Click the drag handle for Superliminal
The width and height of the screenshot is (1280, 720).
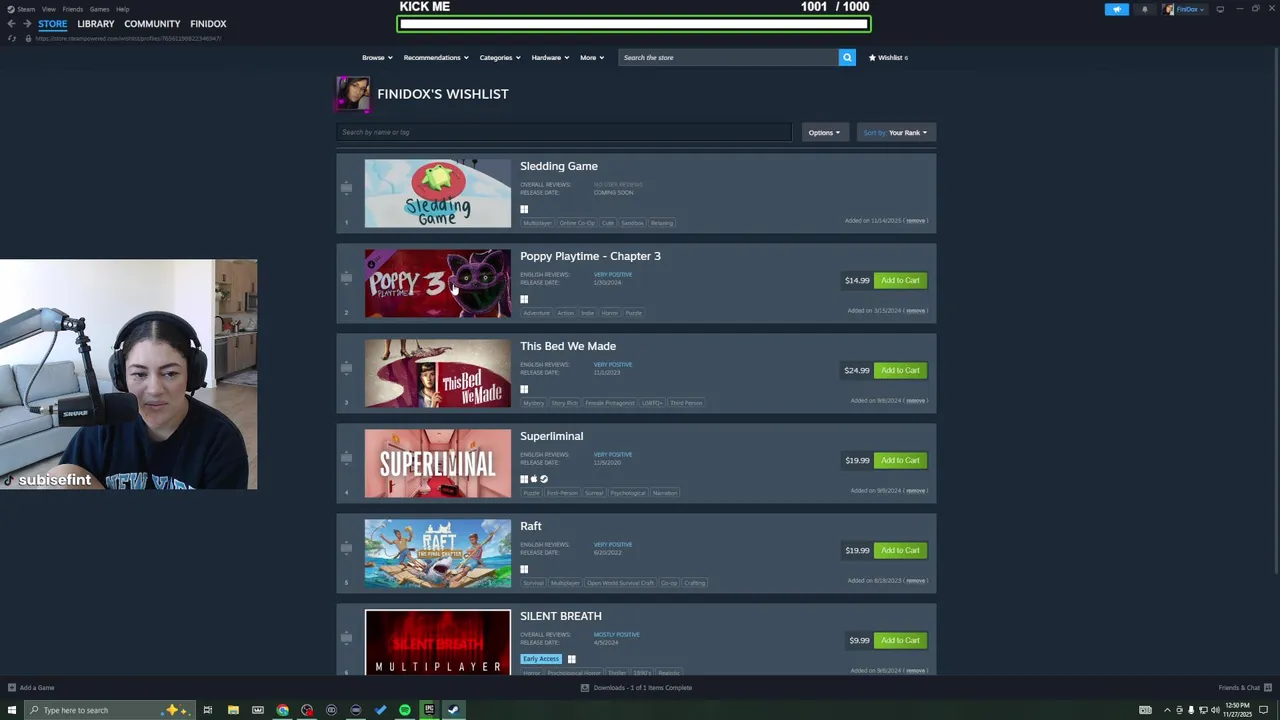pyautogui.click(x=346, y=458)
